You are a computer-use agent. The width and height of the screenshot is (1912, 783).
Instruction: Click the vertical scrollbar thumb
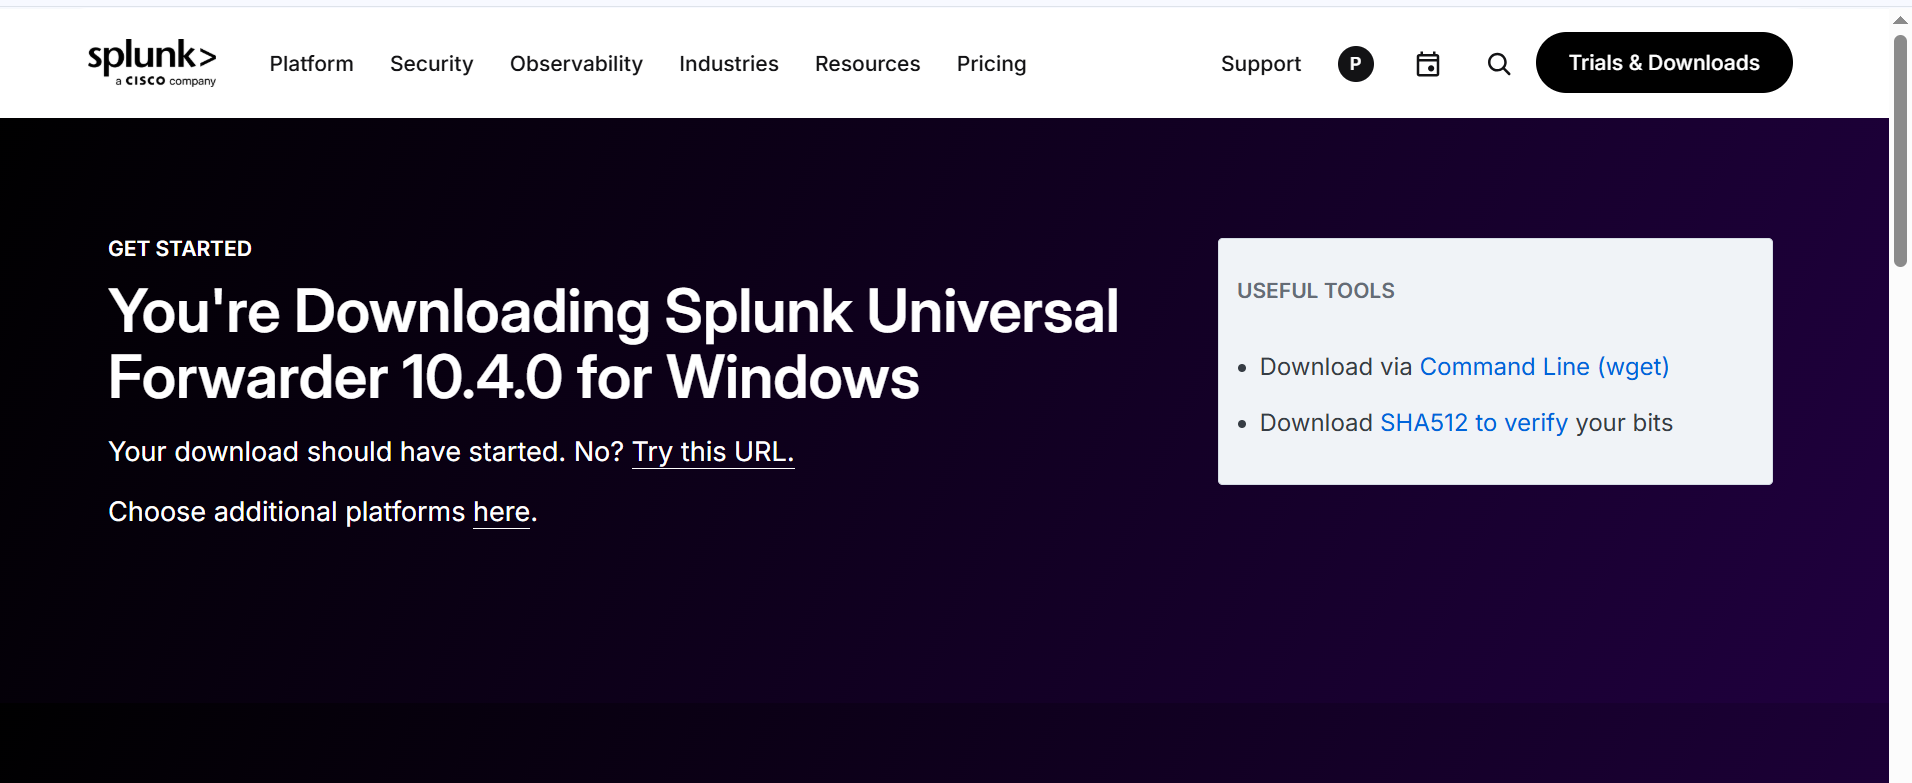pyautogui.click(x=1900, y=150)
